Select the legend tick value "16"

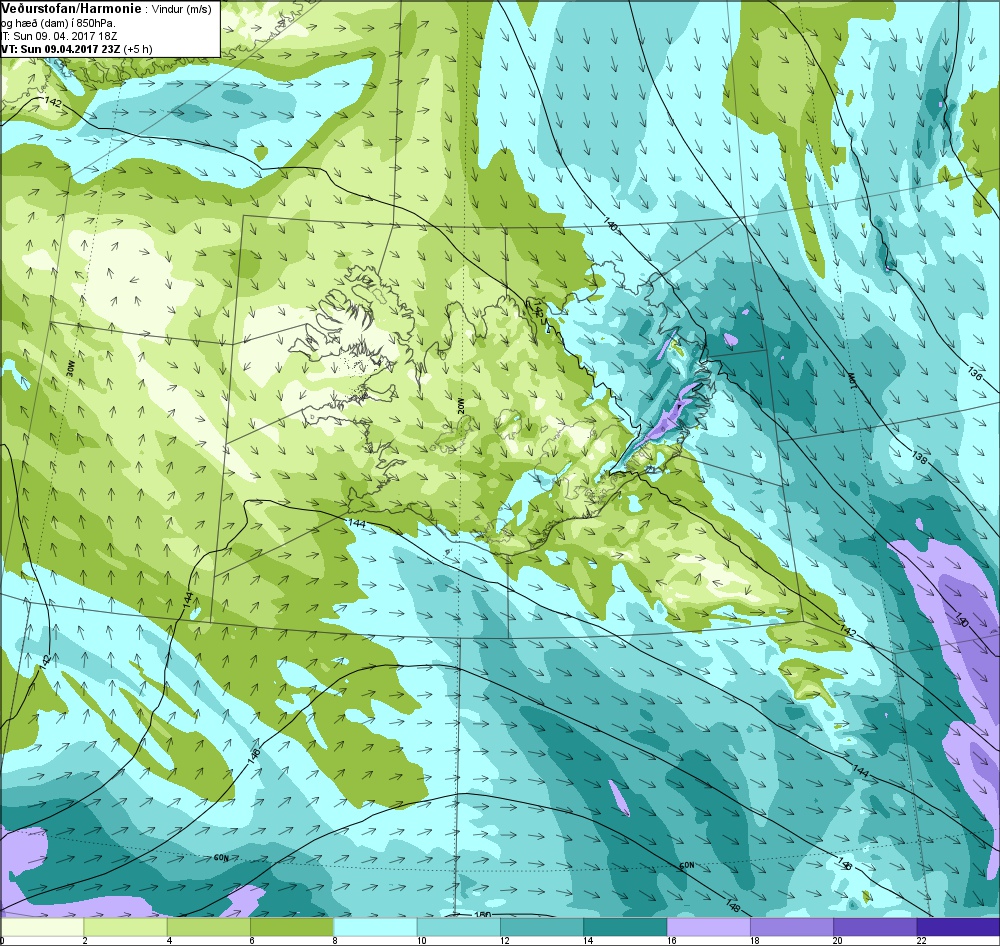(x=670, y=940)
